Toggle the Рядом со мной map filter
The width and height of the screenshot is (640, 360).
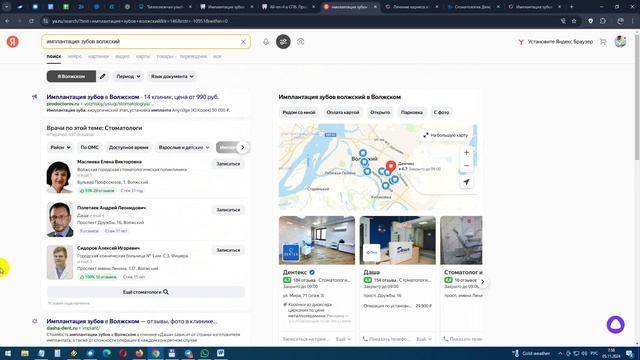(x=299, y=112)
